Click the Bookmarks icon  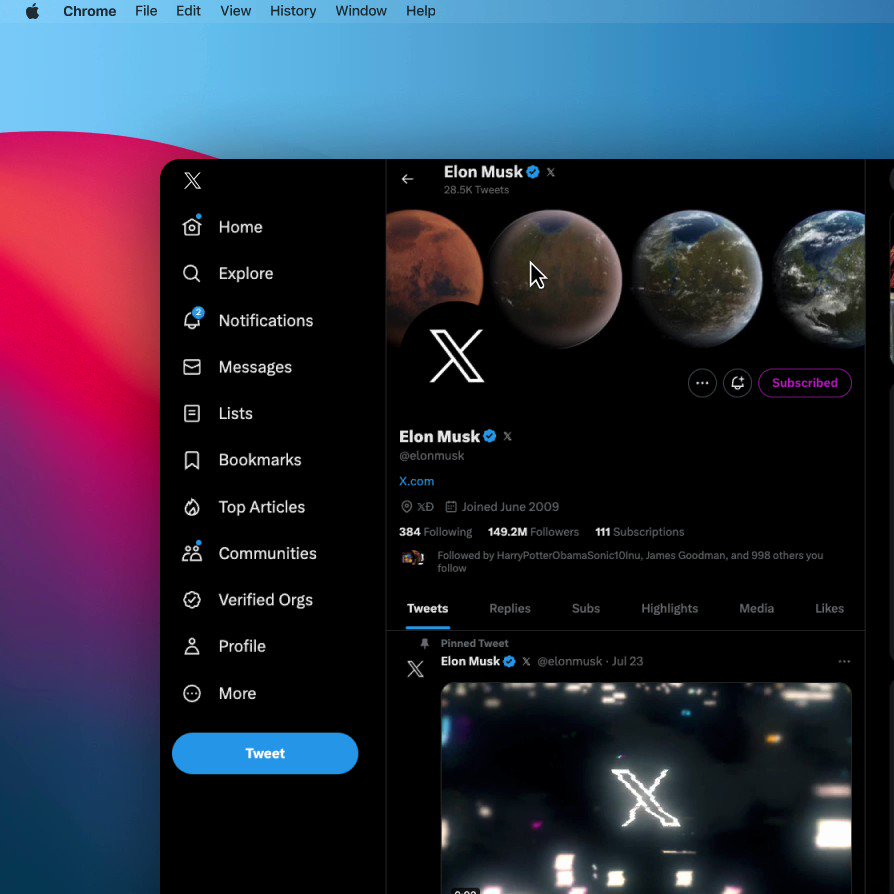tap(192, 460)
